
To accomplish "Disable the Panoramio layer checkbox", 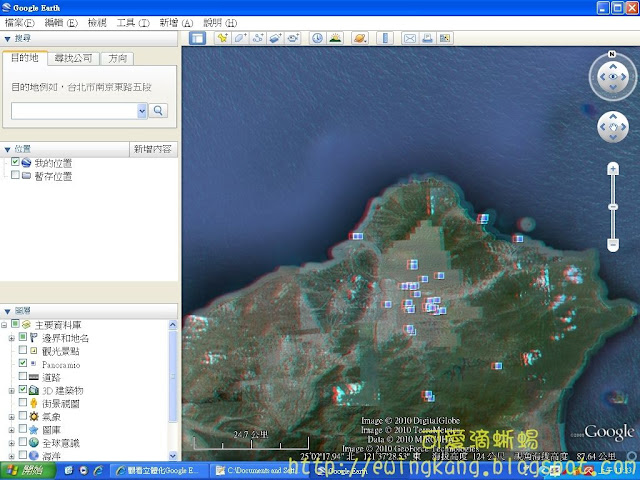I will point(23,363).
